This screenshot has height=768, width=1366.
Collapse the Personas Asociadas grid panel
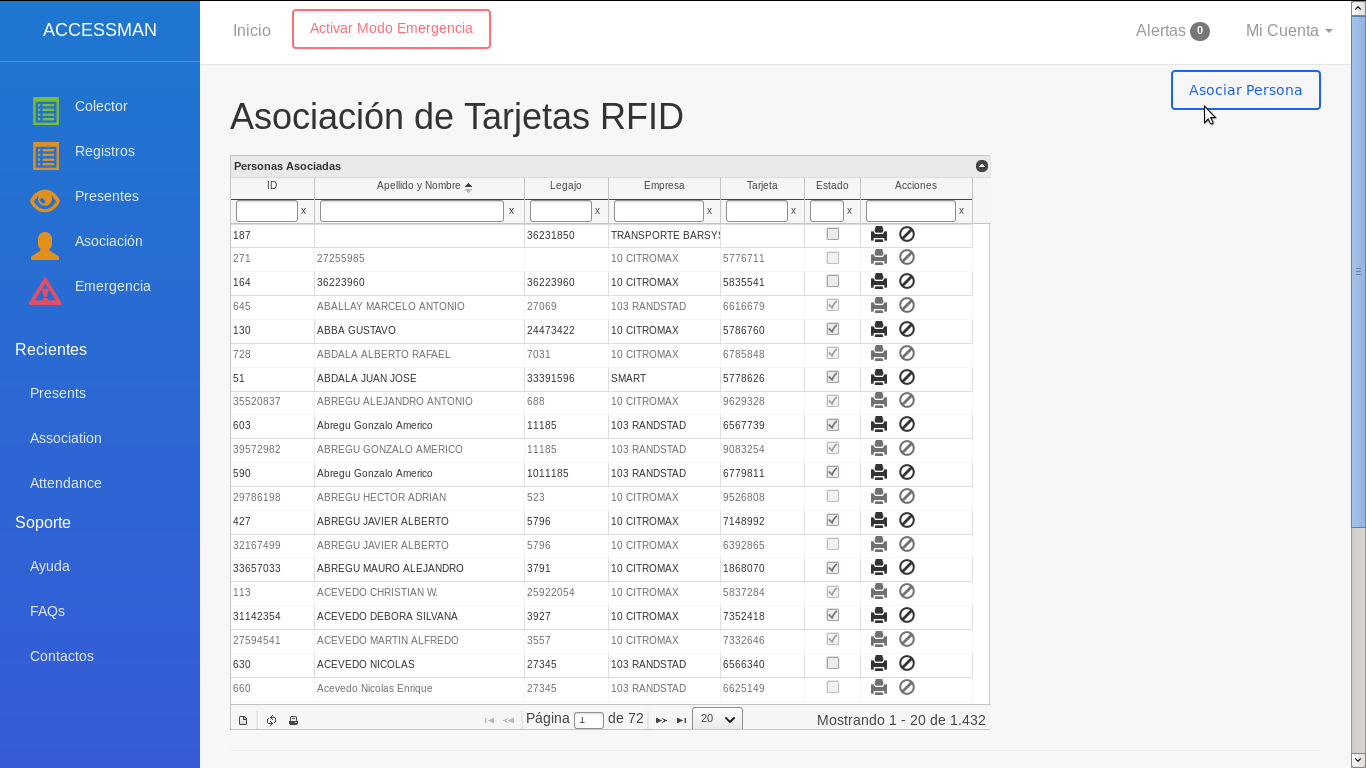click(981, 166)
